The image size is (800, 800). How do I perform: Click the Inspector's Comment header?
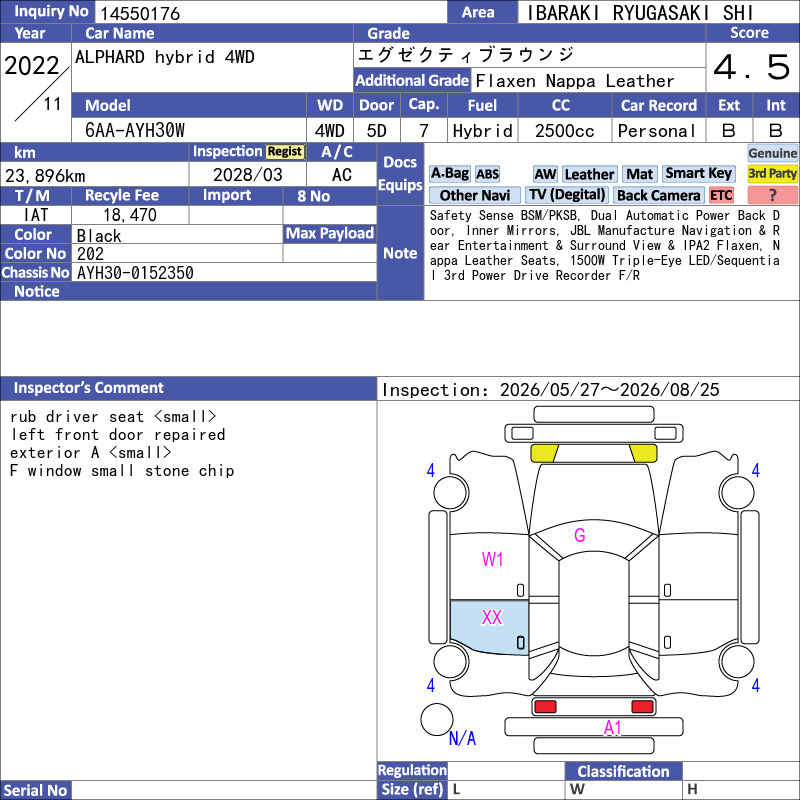coord(189,388)
